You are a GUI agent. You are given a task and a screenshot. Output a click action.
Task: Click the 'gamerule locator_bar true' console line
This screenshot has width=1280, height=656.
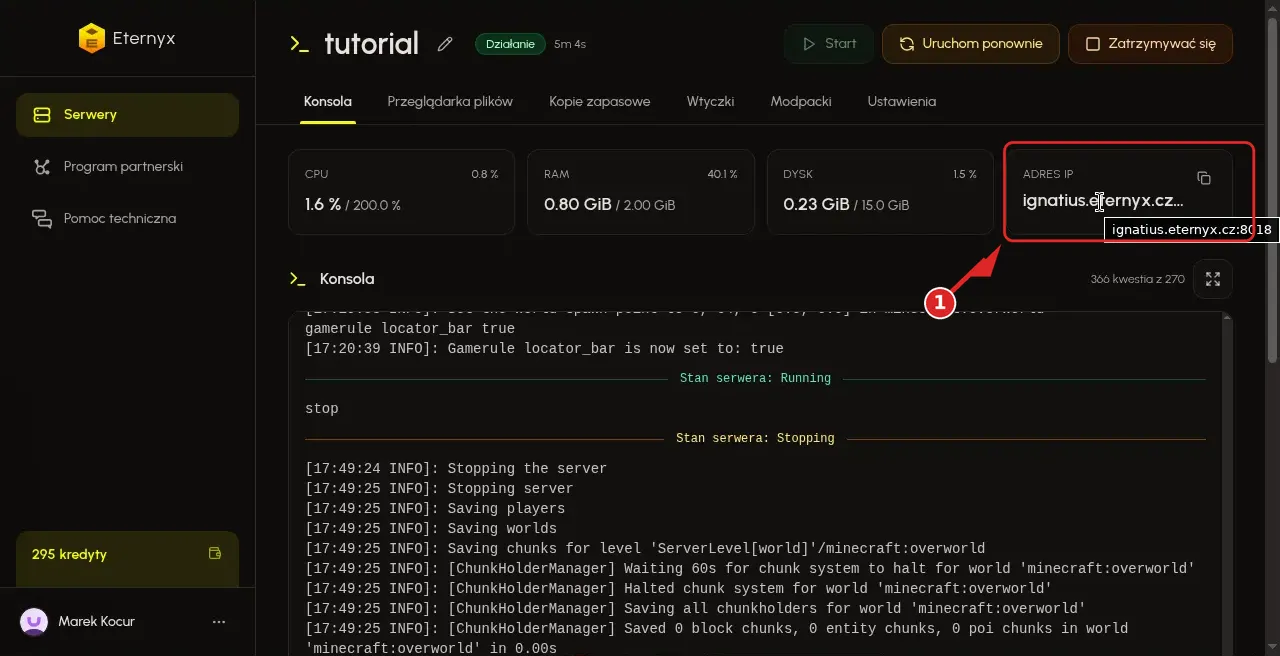pyautogui.click(x=410, y=329)
